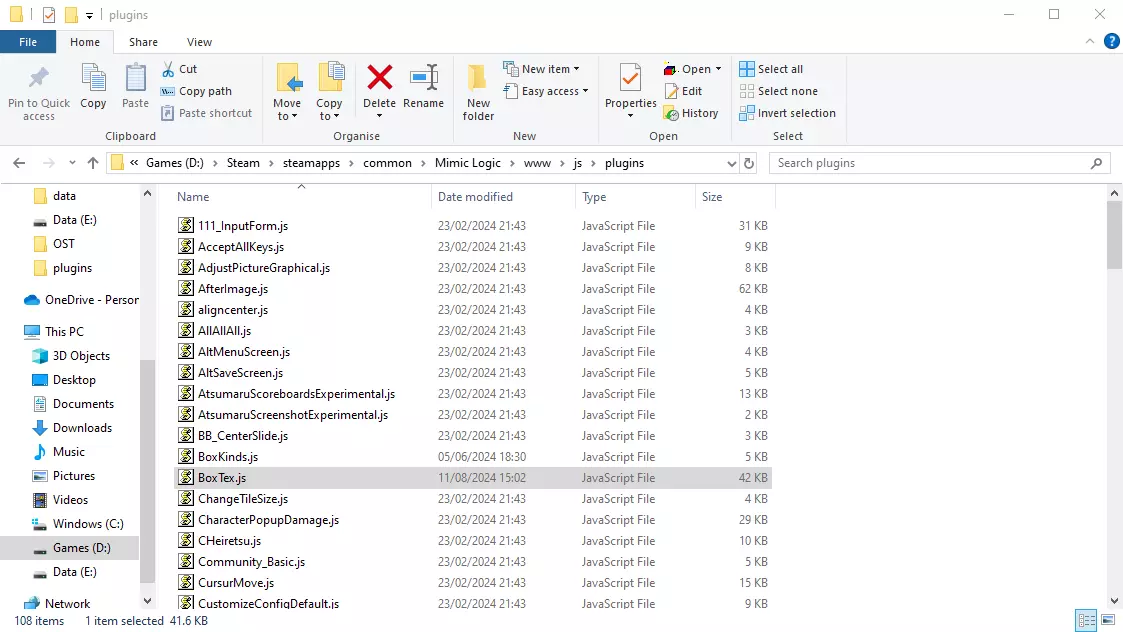Screen dimensions: 1123x632
Task: Open recent locations dropdown arrow
Action: coord(72,163)
